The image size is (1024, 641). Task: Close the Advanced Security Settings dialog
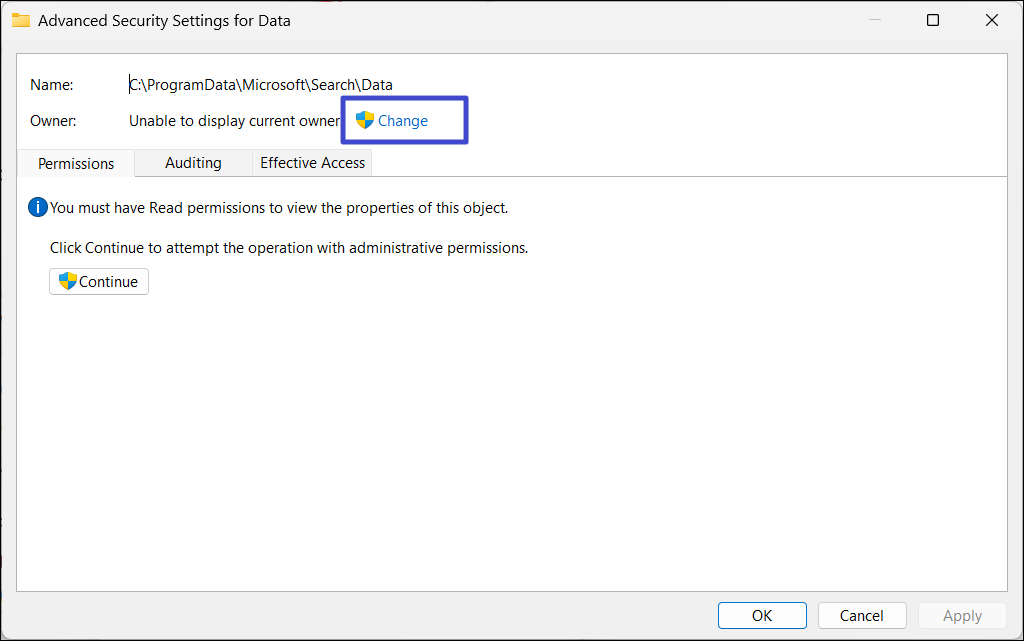click(x=992, y=20)
